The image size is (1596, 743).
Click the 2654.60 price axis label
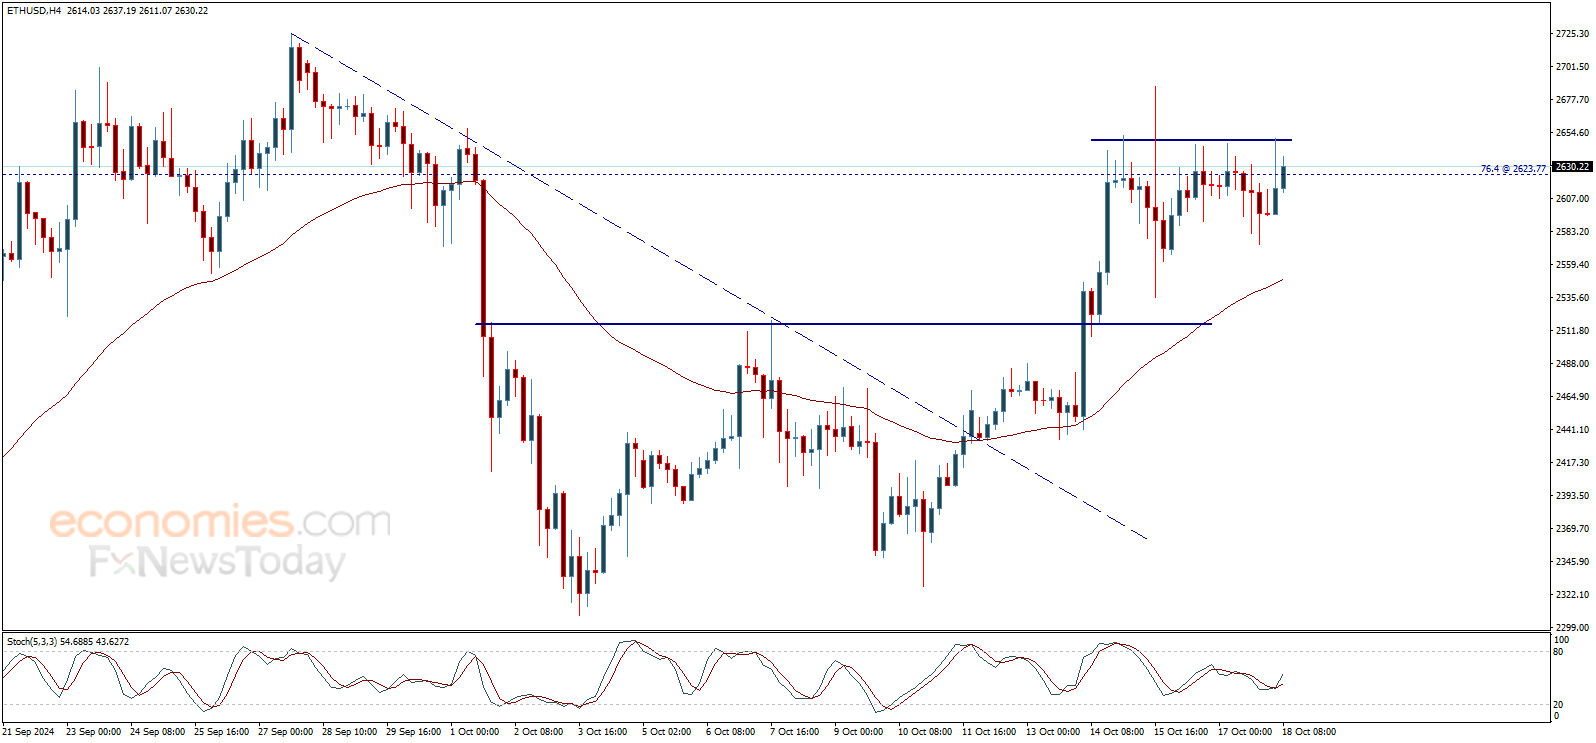click(x=1572, y=133)
